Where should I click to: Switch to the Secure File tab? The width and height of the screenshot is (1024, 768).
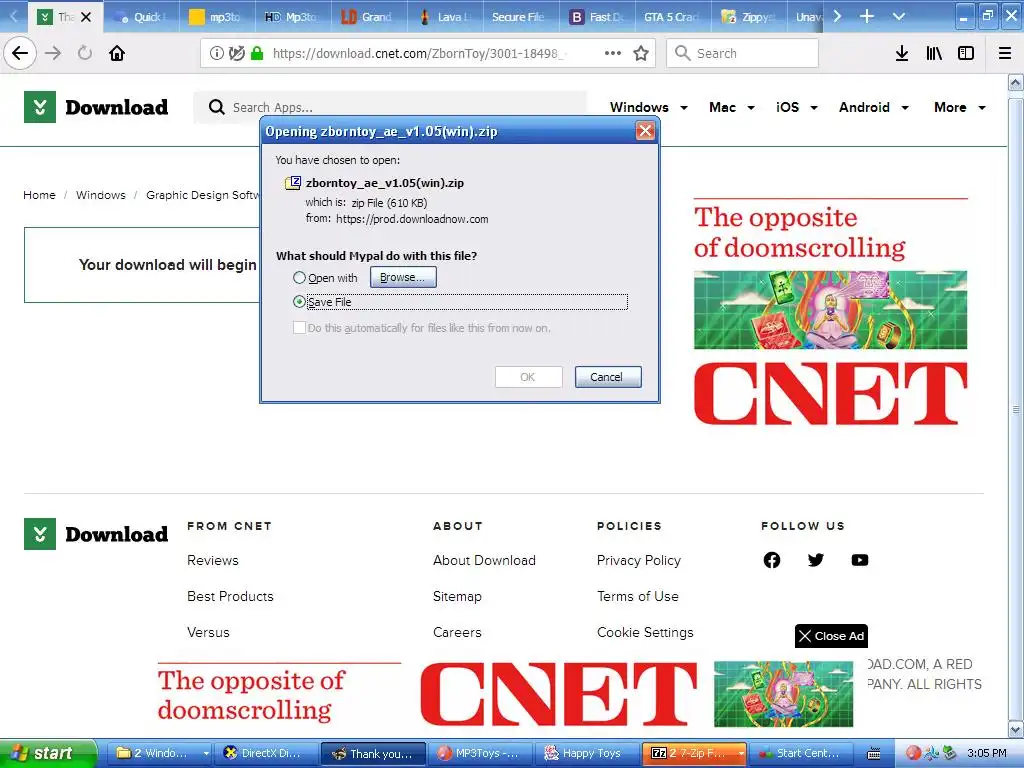(x=518, y=17)
